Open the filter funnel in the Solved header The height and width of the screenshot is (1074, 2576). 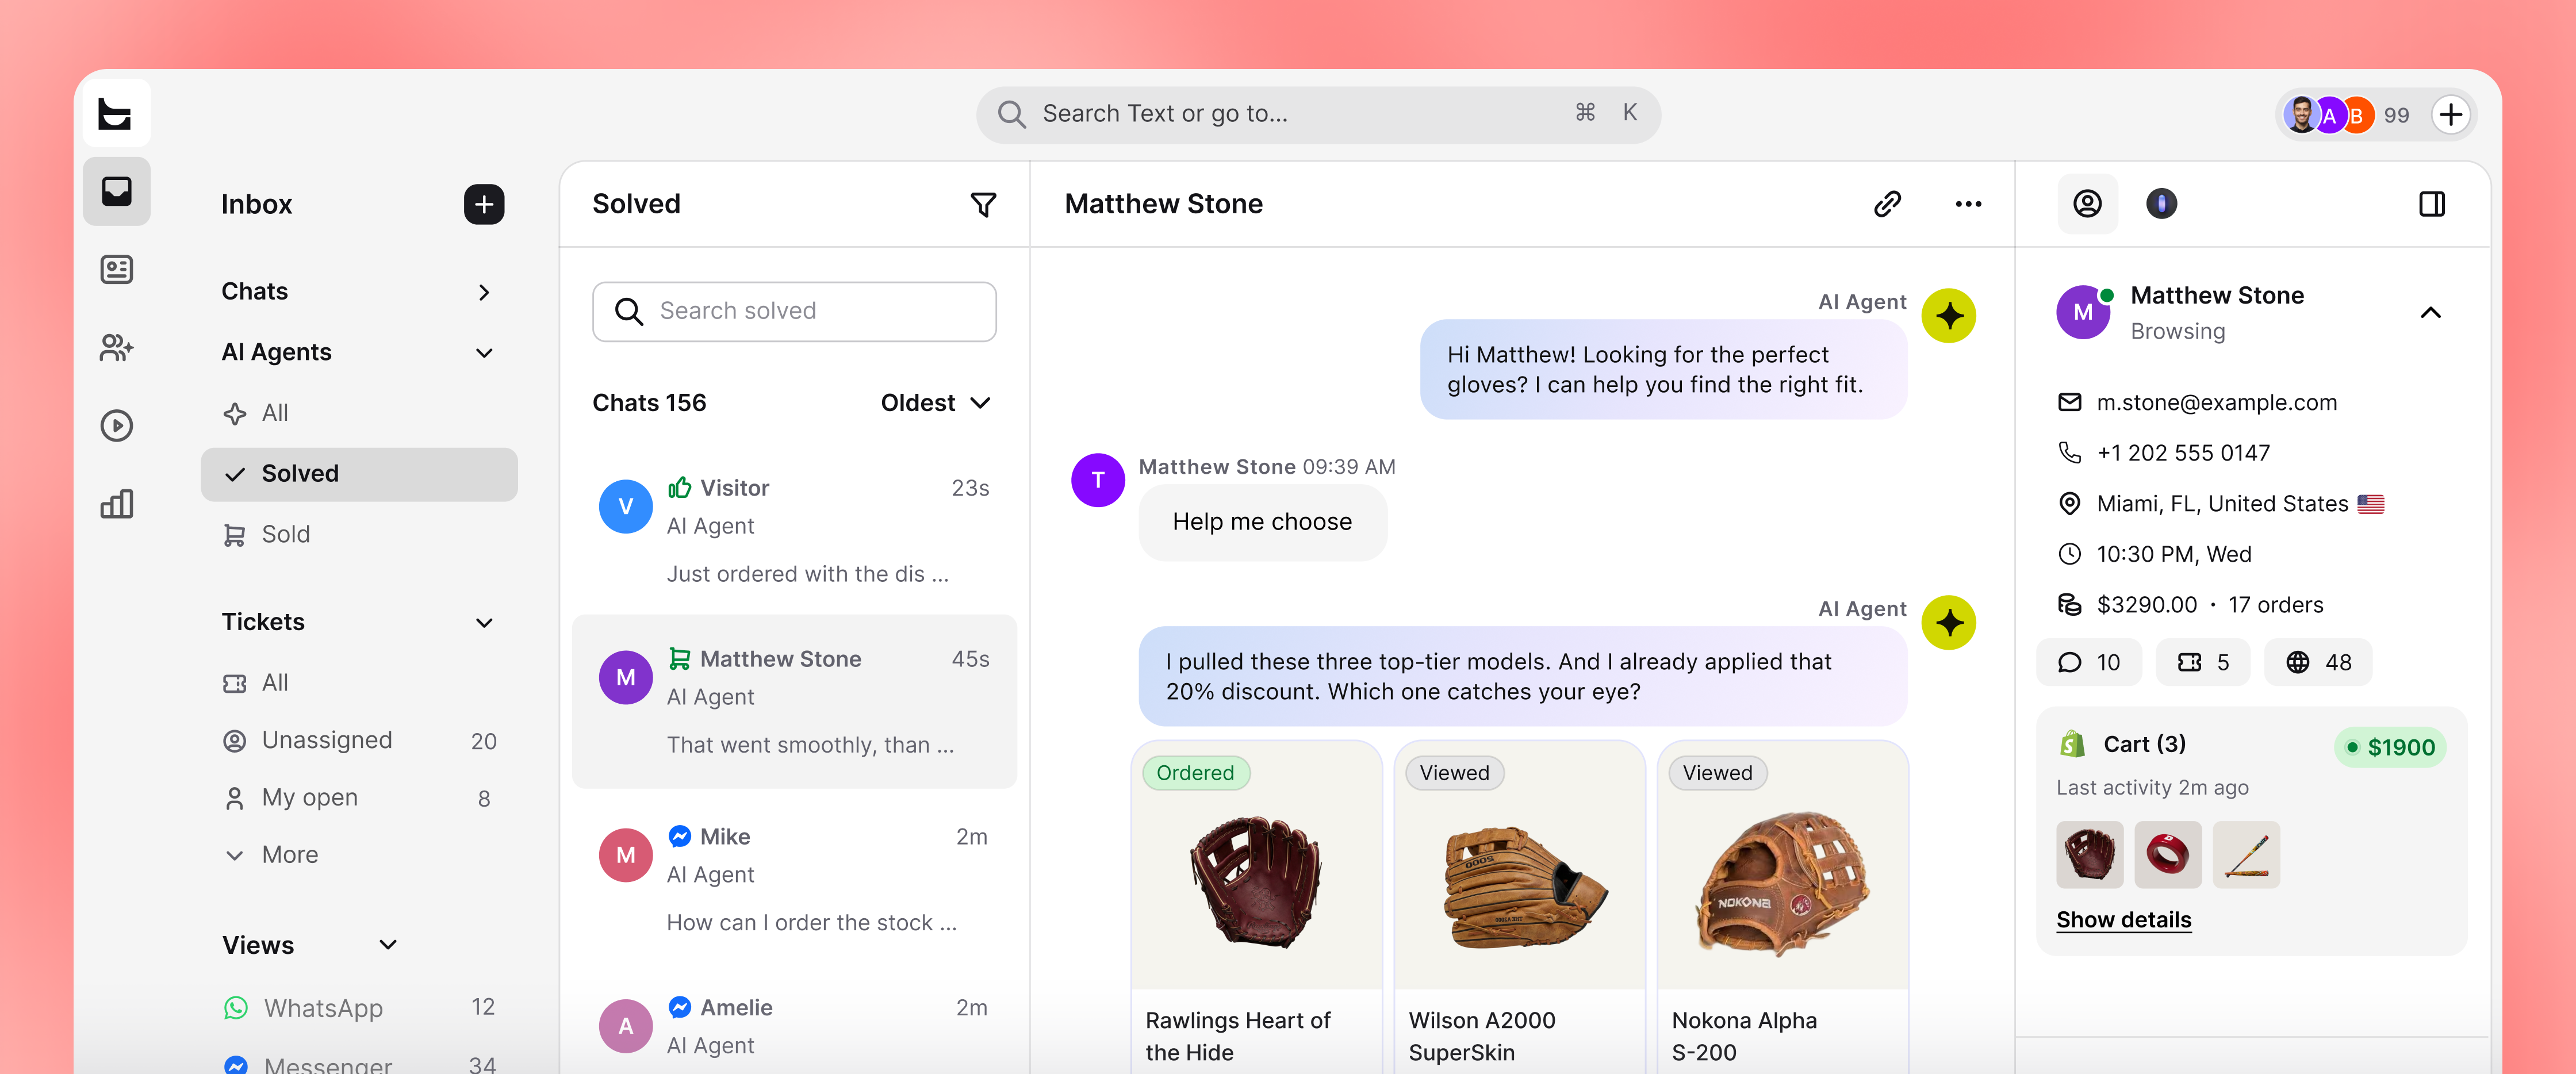click(983, 204)
